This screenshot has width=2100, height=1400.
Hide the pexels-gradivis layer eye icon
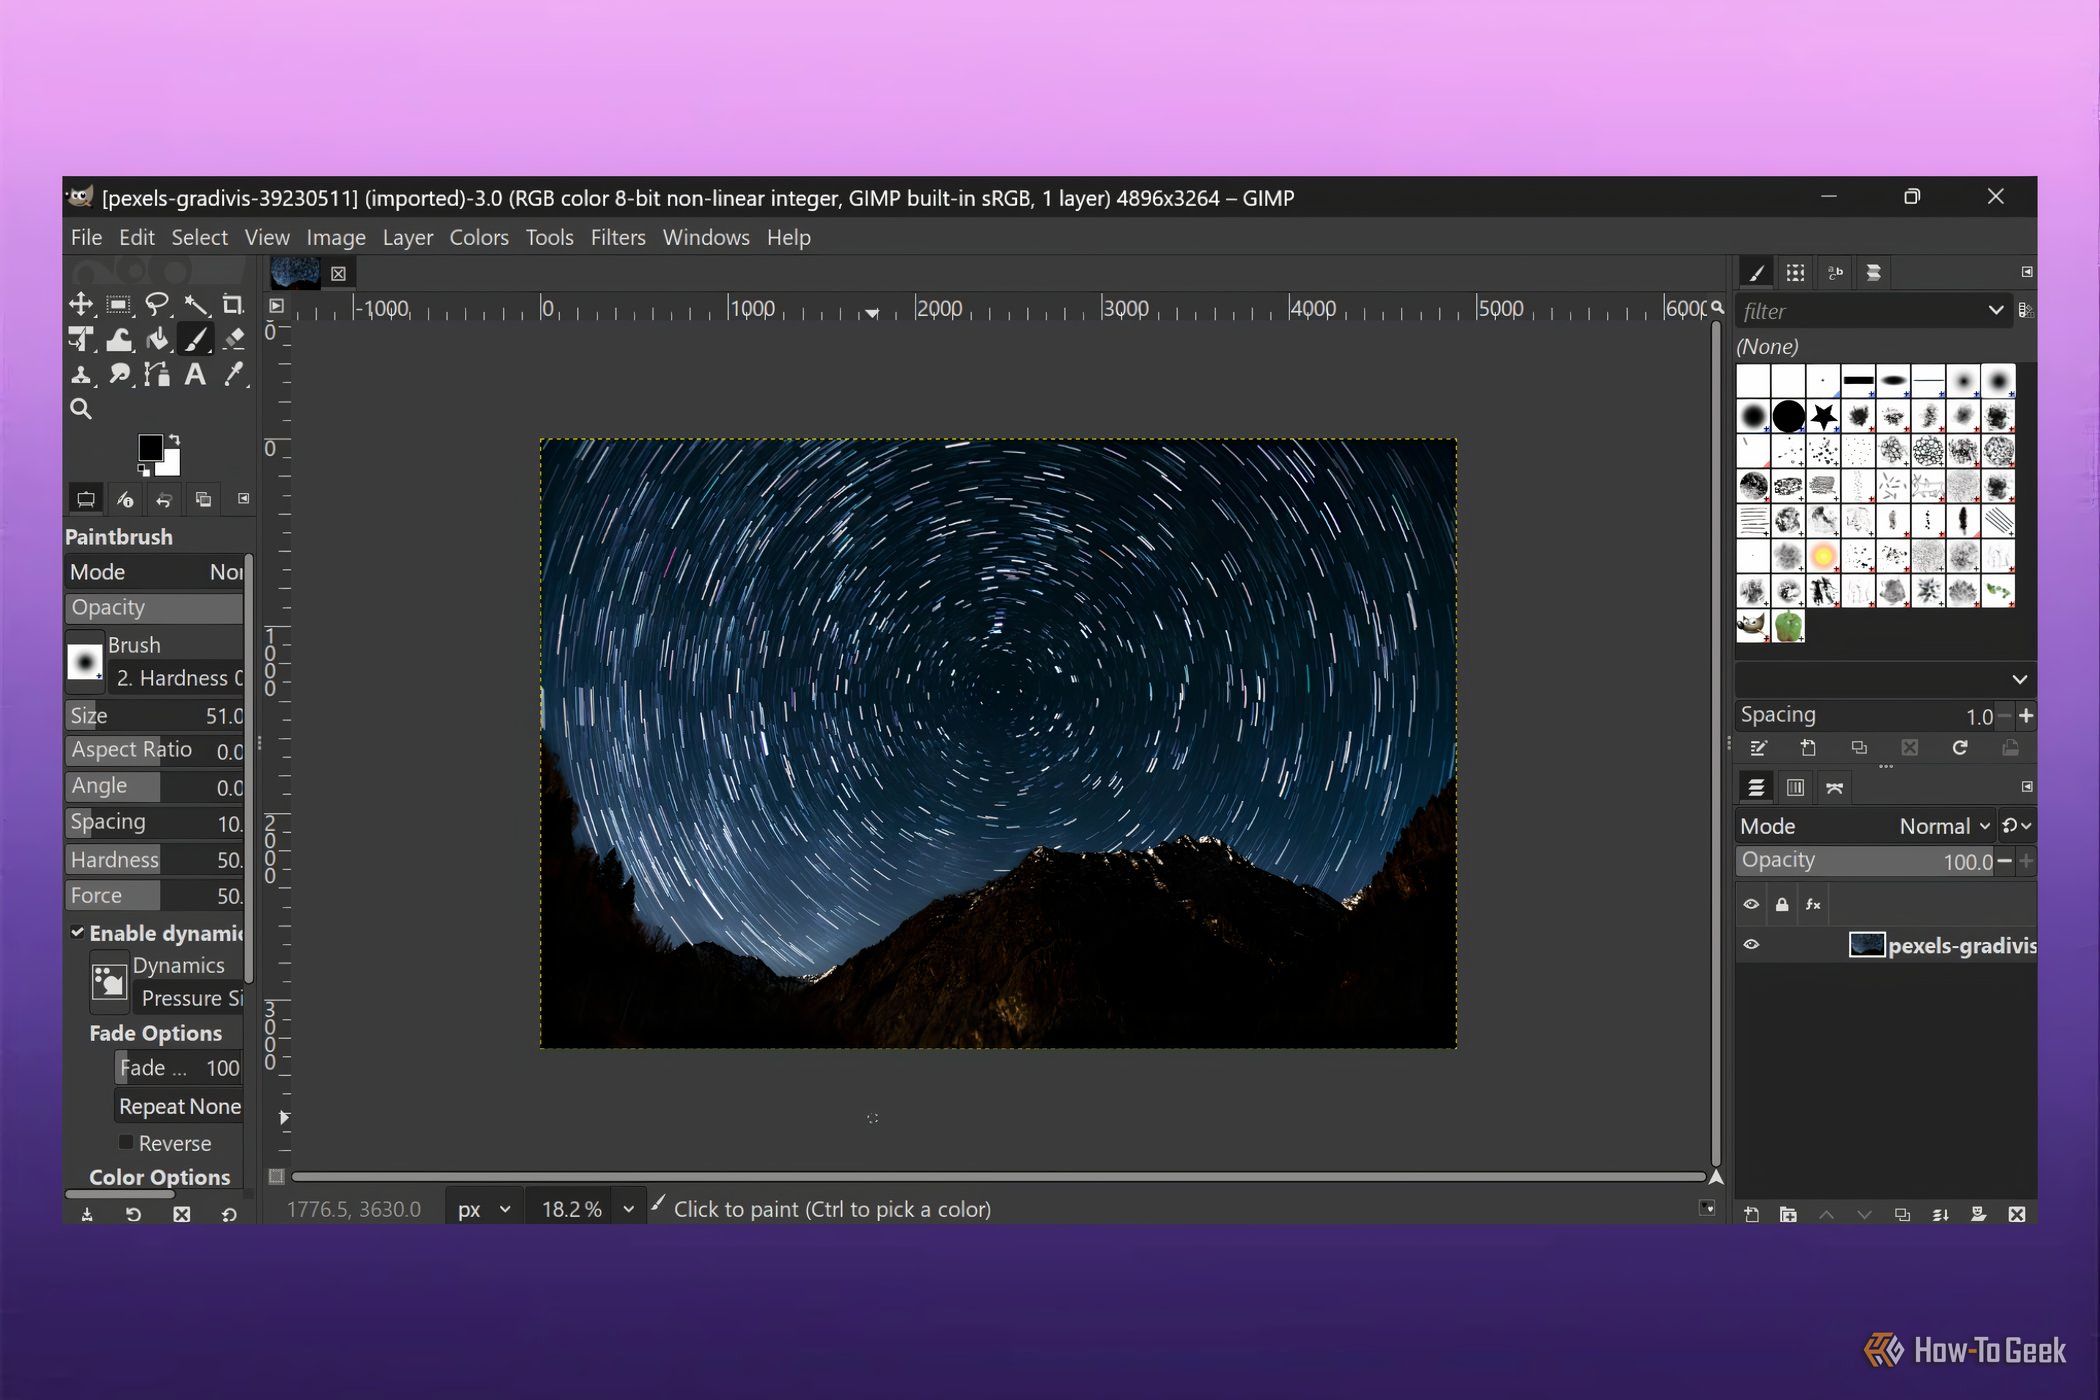pyautogui.click(x=1751, y=945)
